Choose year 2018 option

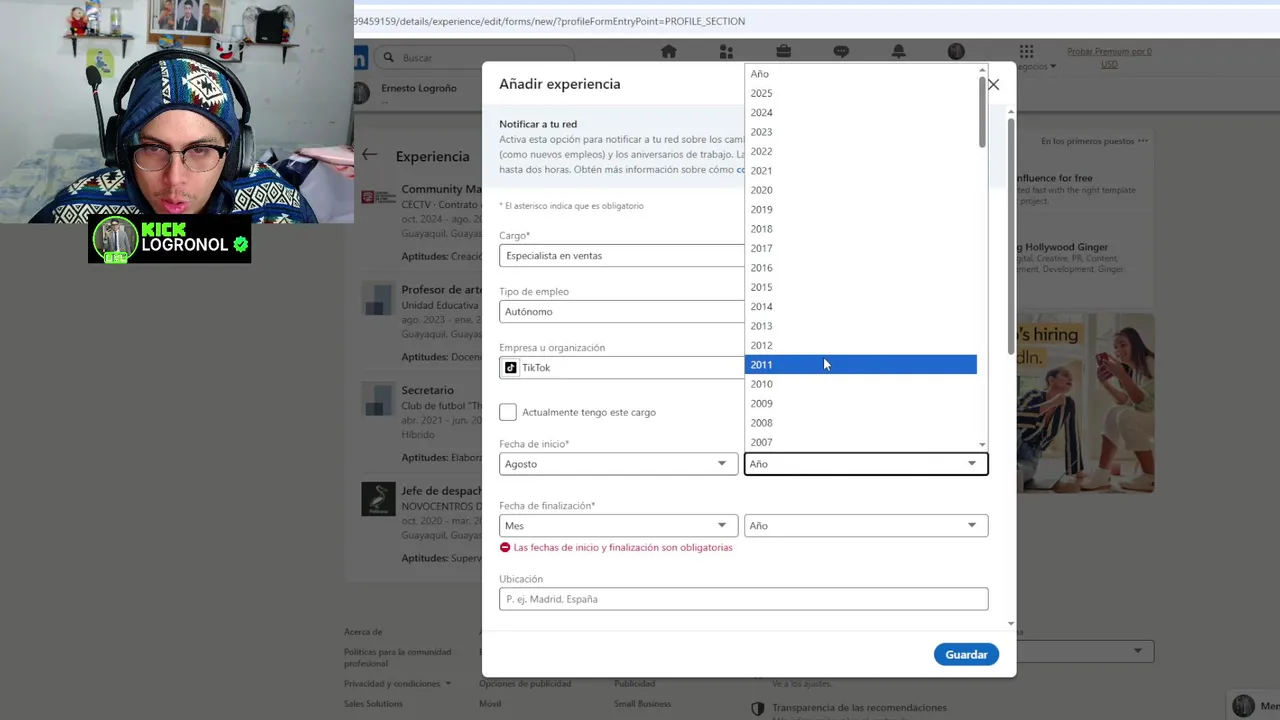coord(861,229)
